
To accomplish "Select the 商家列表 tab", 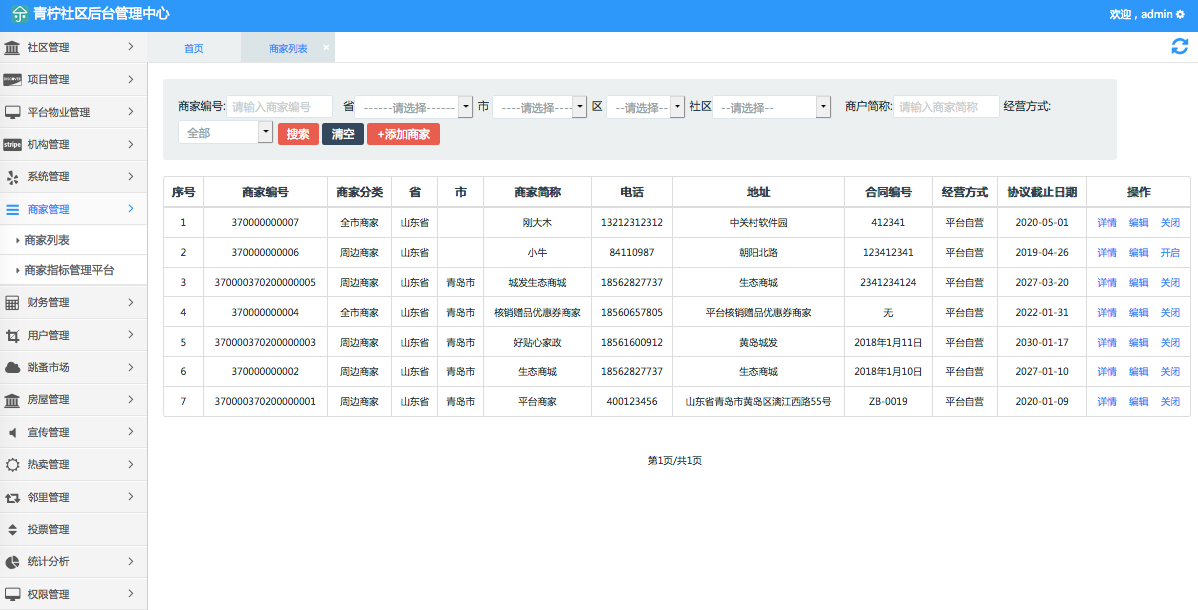I will point(288,48).
